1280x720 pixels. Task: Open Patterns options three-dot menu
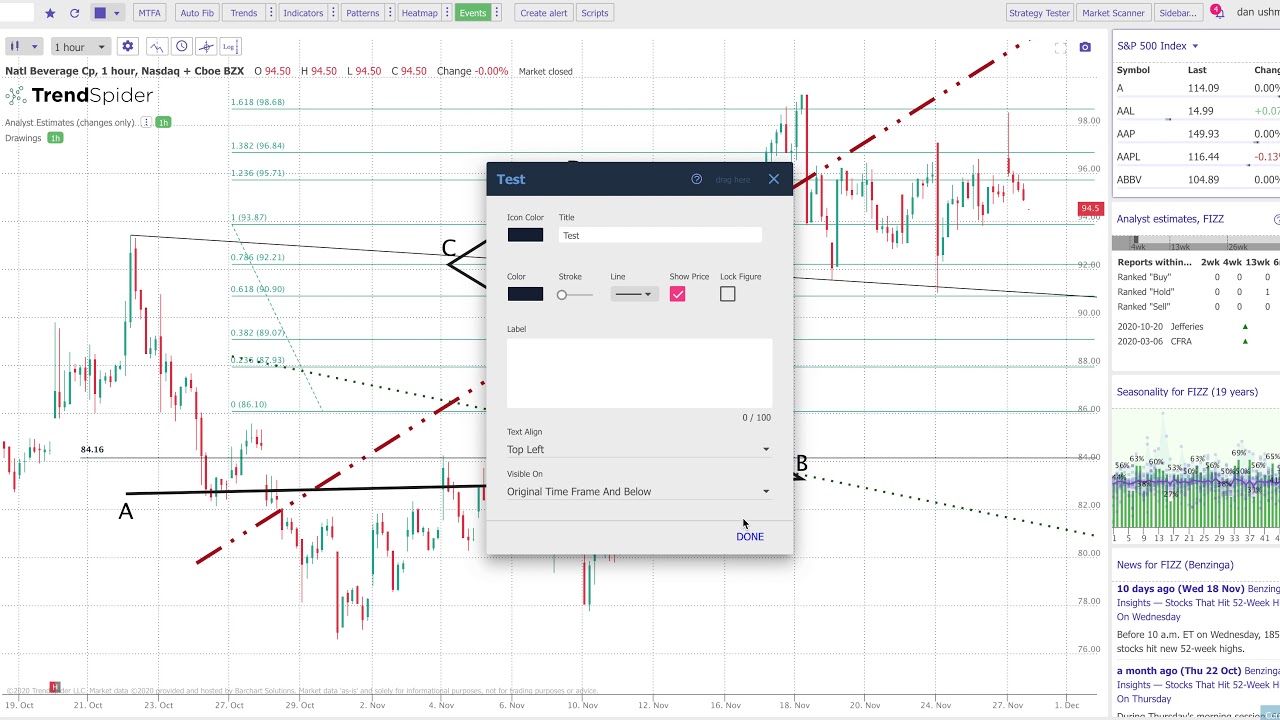[389, 13]
